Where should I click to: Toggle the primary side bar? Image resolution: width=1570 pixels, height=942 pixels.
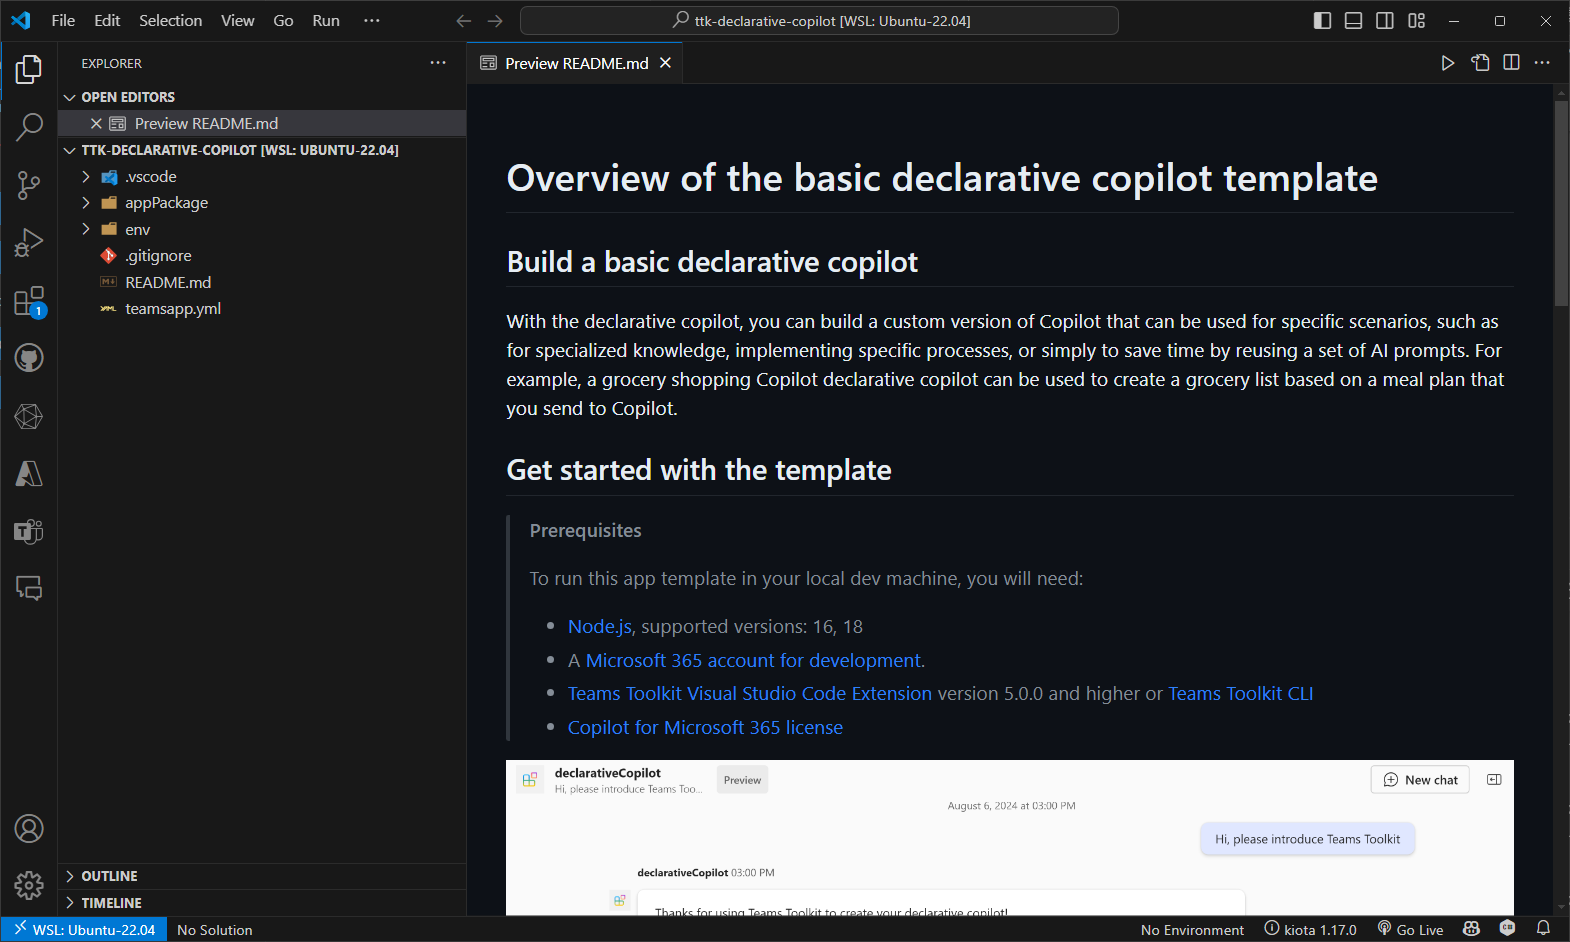1322,20
